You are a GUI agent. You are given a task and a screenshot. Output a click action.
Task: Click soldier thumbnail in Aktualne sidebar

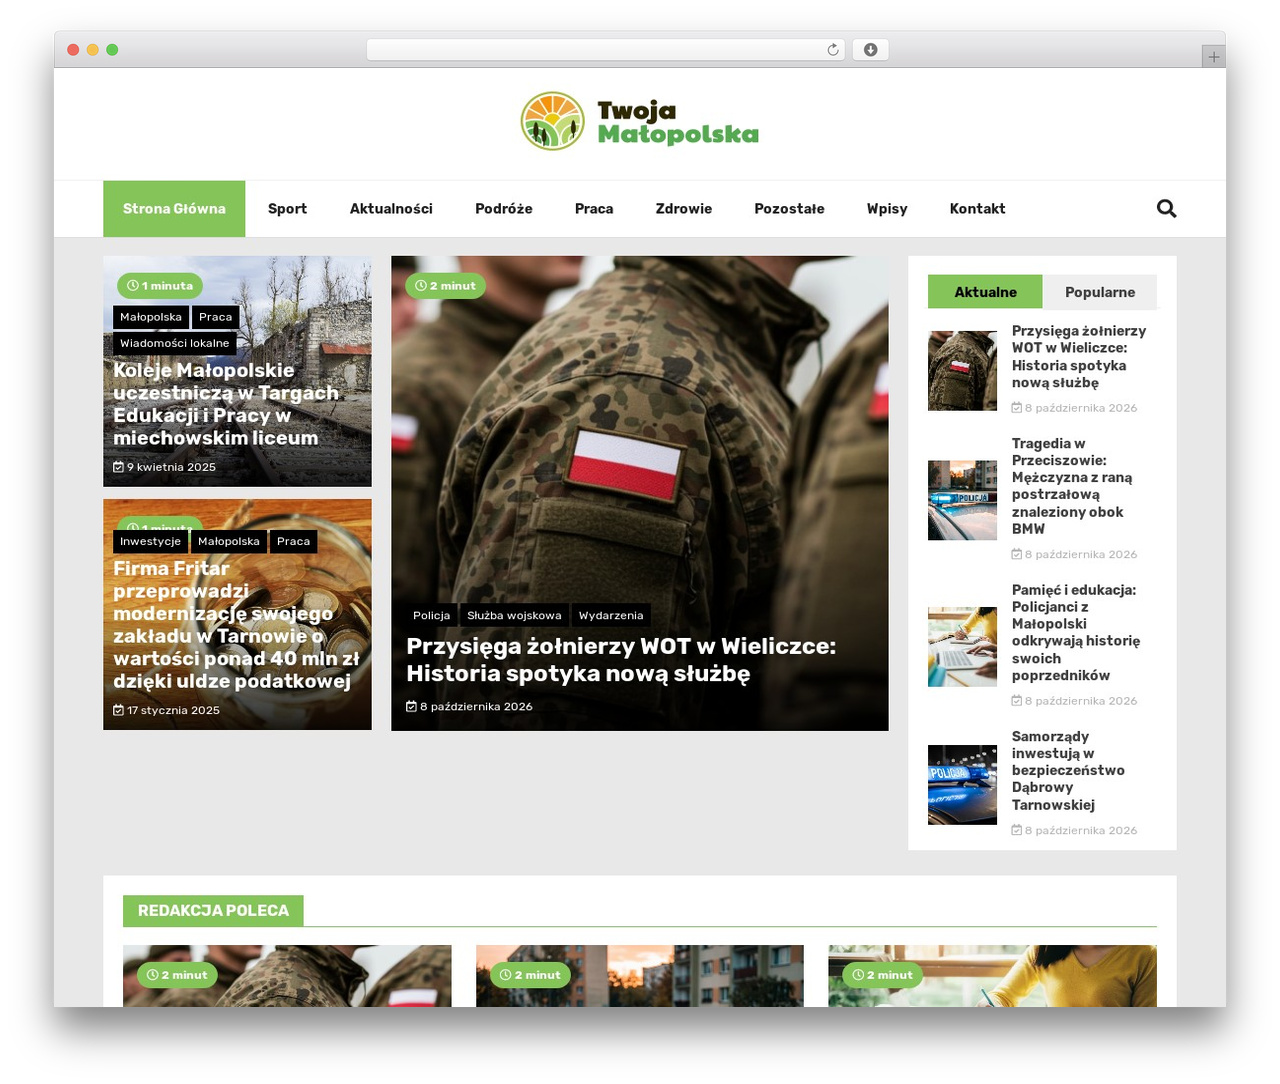point(962,371)
